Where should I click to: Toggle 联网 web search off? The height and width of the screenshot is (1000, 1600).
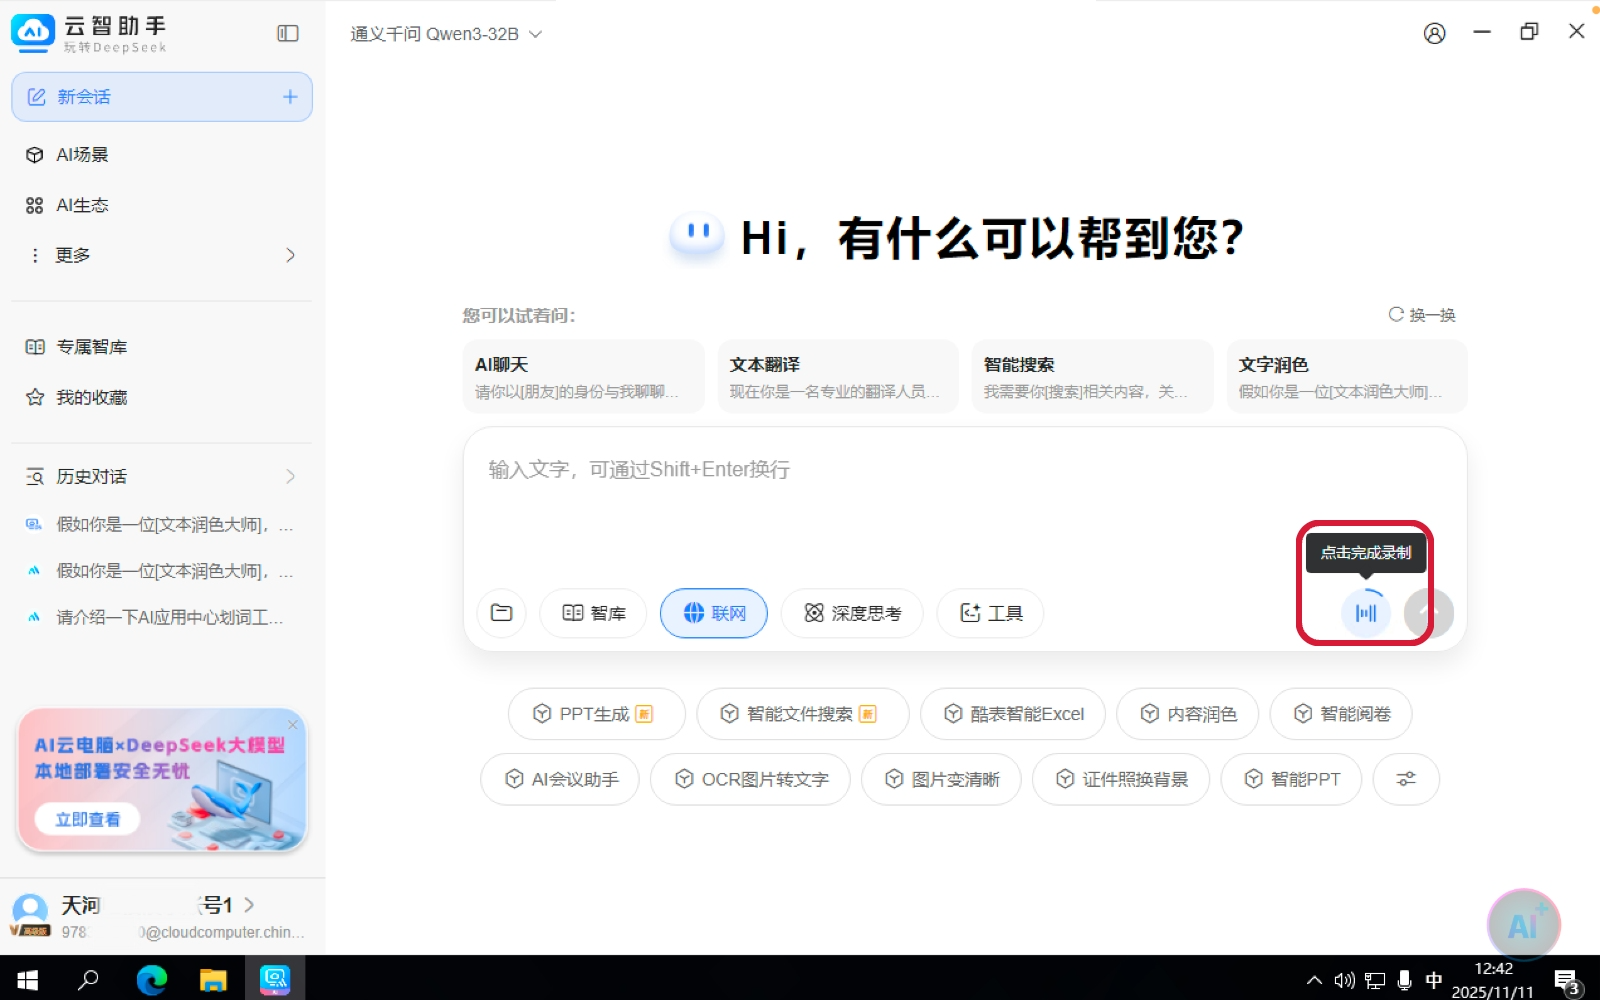[x=714, y=613]
